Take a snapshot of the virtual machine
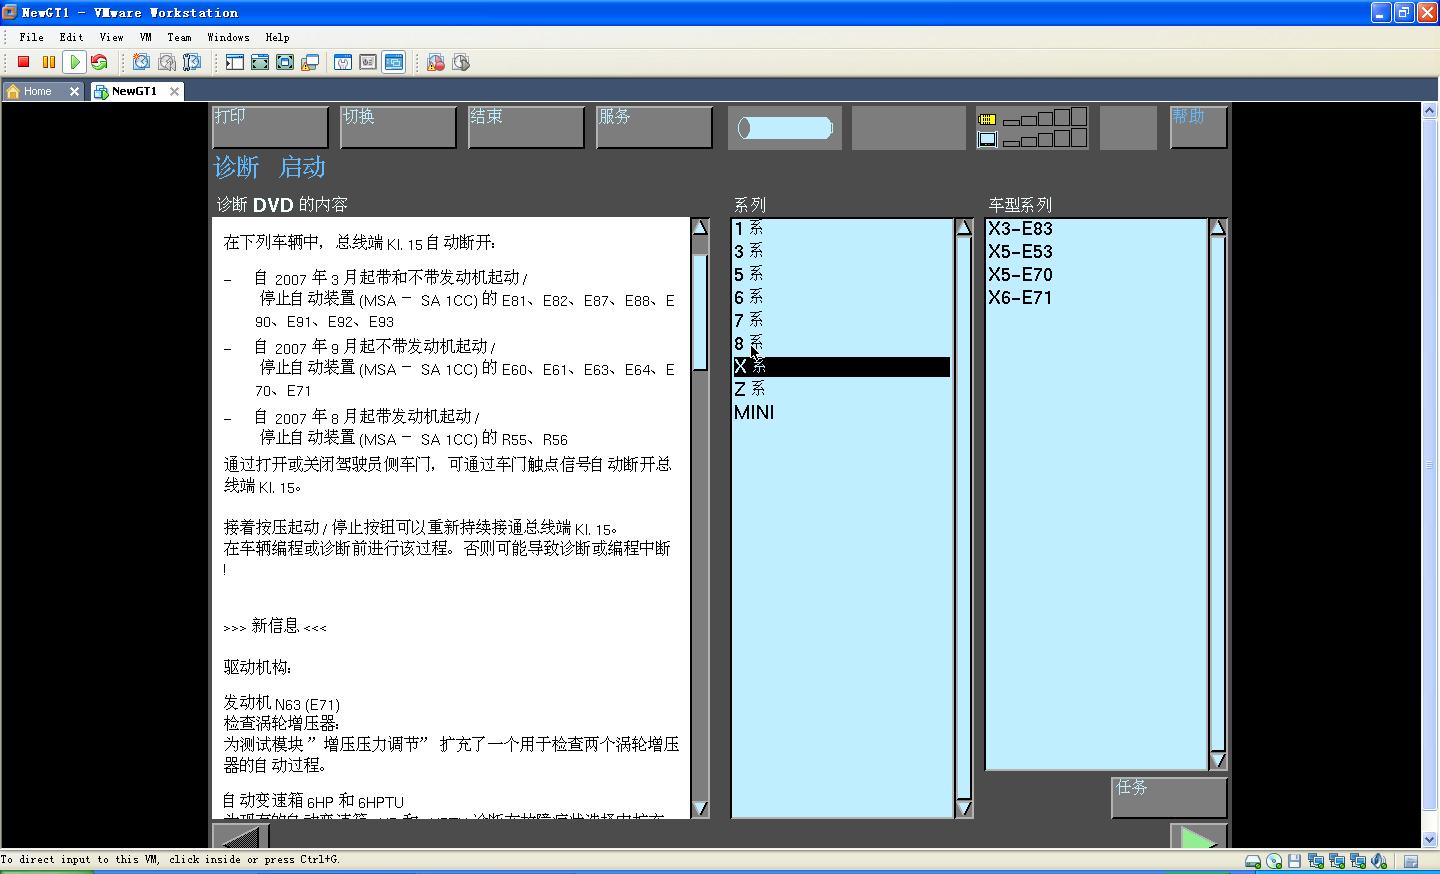1440x874 pixels. point(142,62)
